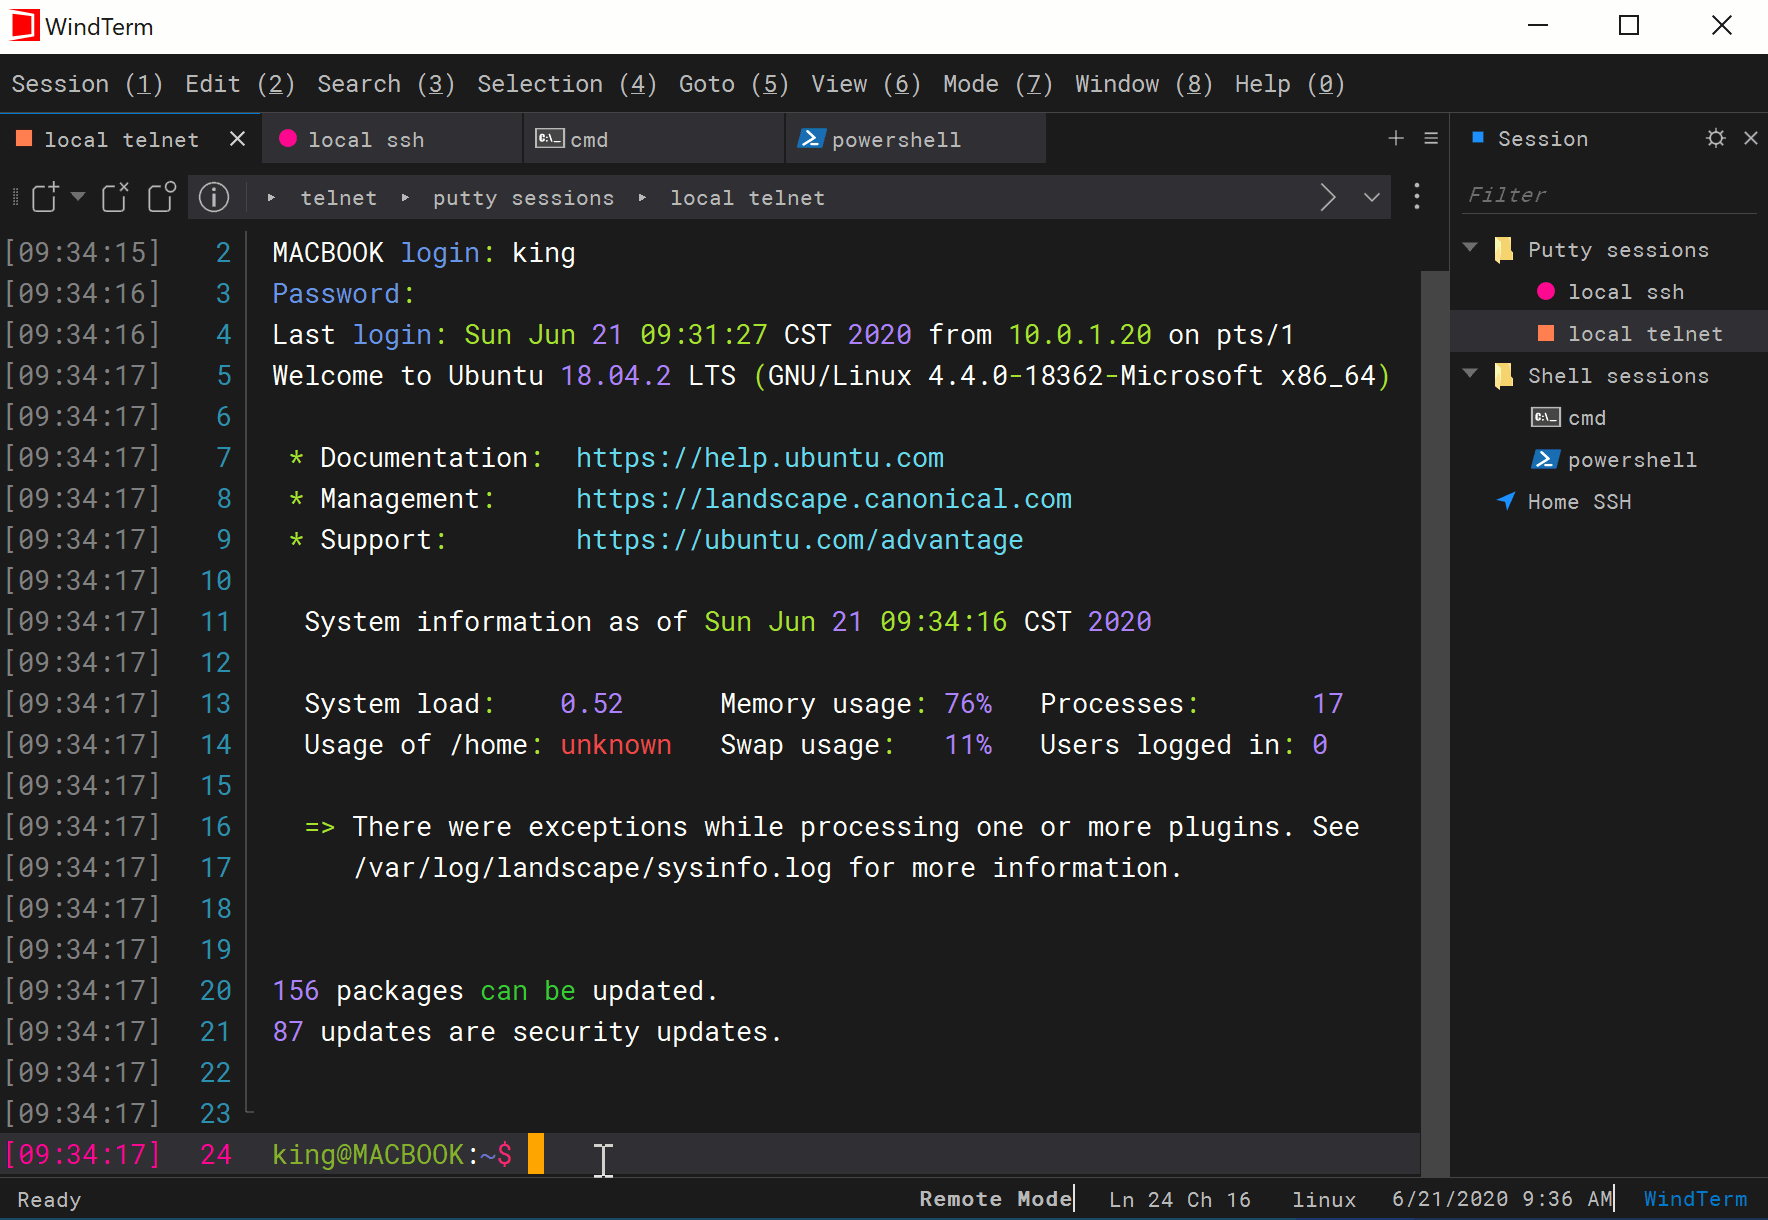The height and width of the screenshot is (1220, 1768).
Task: Add a new tab with the plus icon
Action: tap(1396, 138)
